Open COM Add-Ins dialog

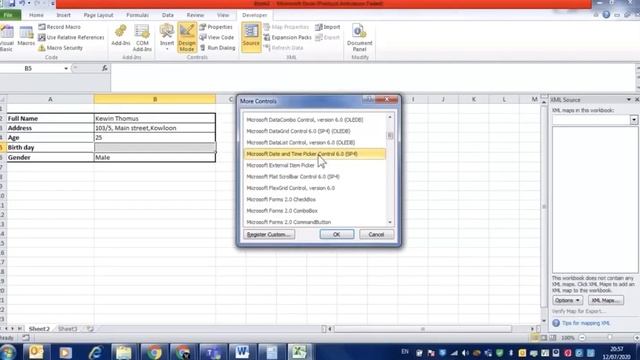(142, 38)
